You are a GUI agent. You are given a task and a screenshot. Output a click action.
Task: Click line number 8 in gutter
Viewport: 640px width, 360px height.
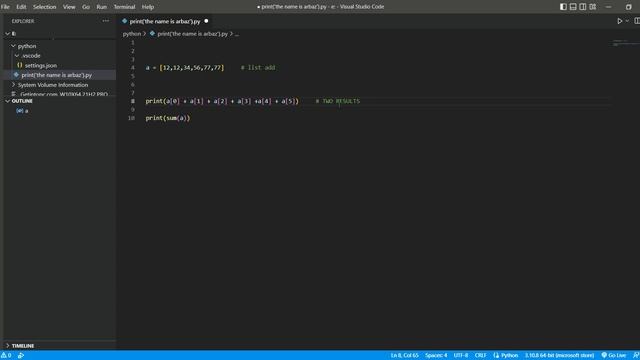pyautogui.click(x=133, y=101)
